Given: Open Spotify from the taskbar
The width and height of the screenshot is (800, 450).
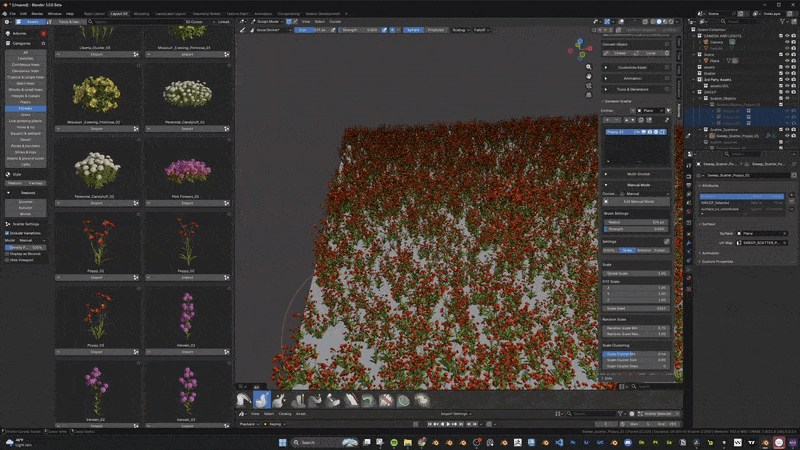Looking at the screenshot, I should tap(394, 442).
